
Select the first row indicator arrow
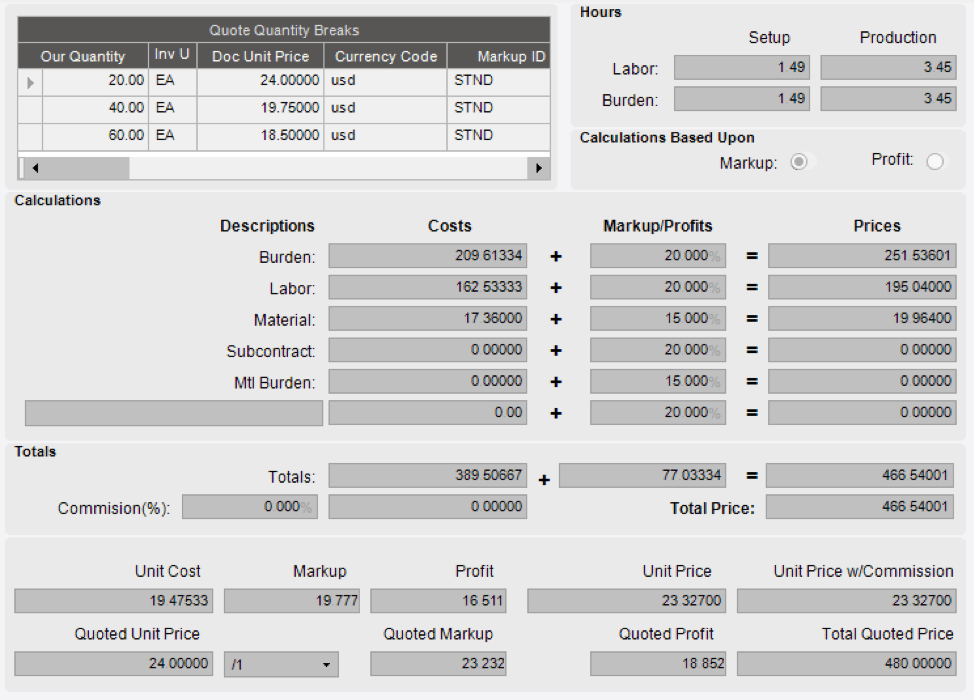(x=30, y=81)
